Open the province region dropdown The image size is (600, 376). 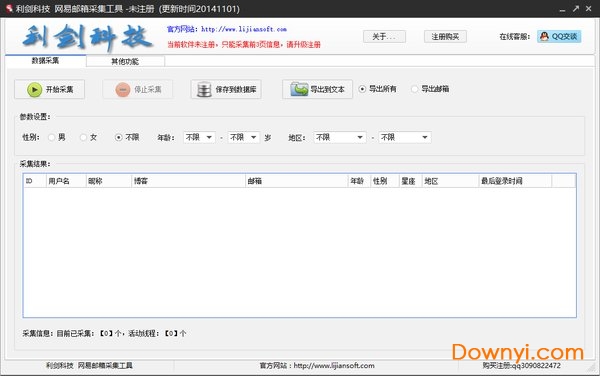[x=340, y=137]
